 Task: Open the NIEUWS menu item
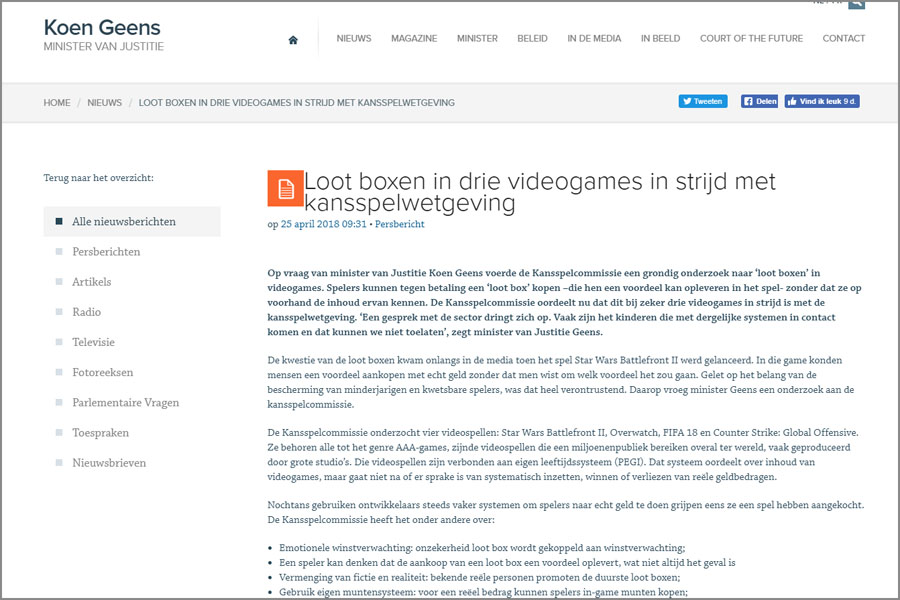(354, 38)
